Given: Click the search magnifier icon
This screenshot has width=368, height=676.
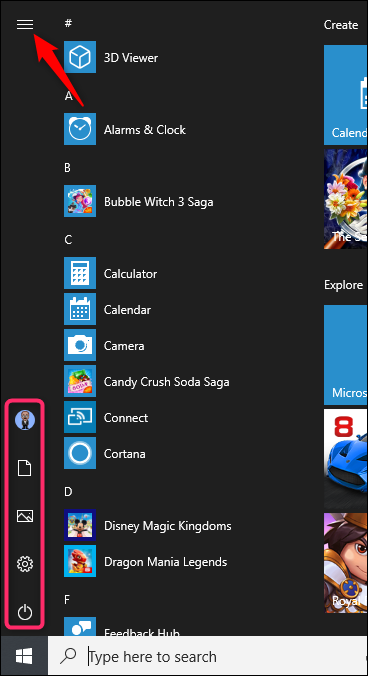Looking at the screenshot, I should click(x=68, y=656).
